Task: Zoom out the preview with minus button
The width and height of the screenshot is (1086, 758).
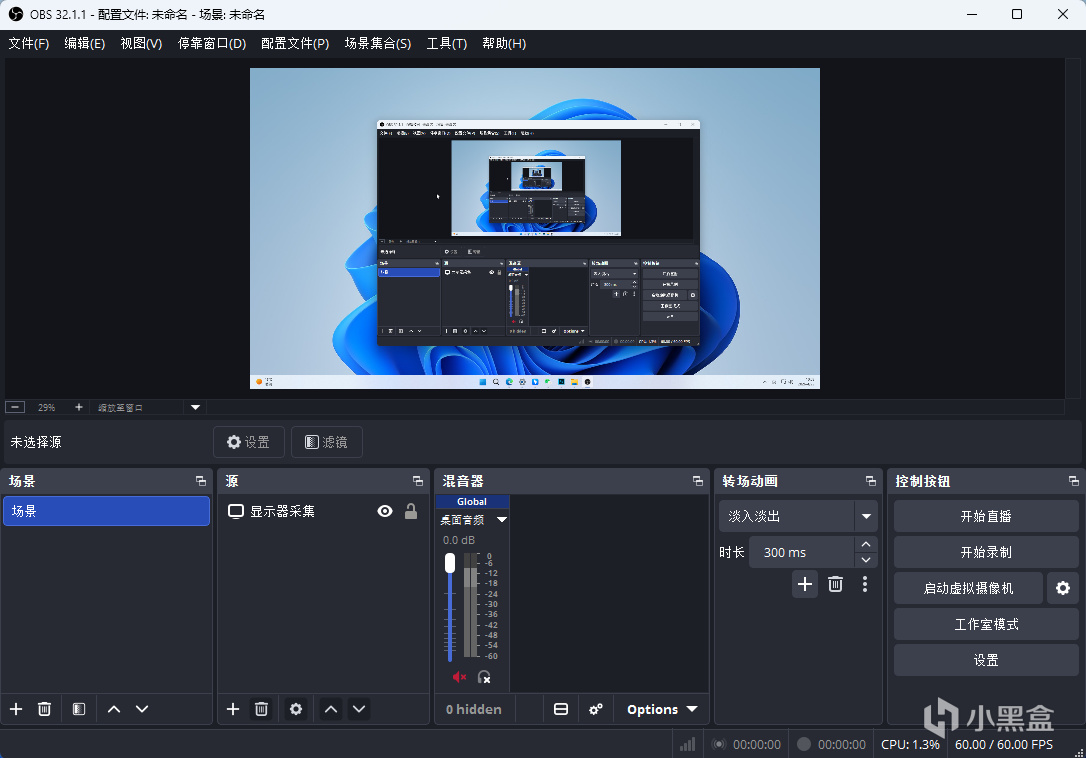Action: coord(15,407)
